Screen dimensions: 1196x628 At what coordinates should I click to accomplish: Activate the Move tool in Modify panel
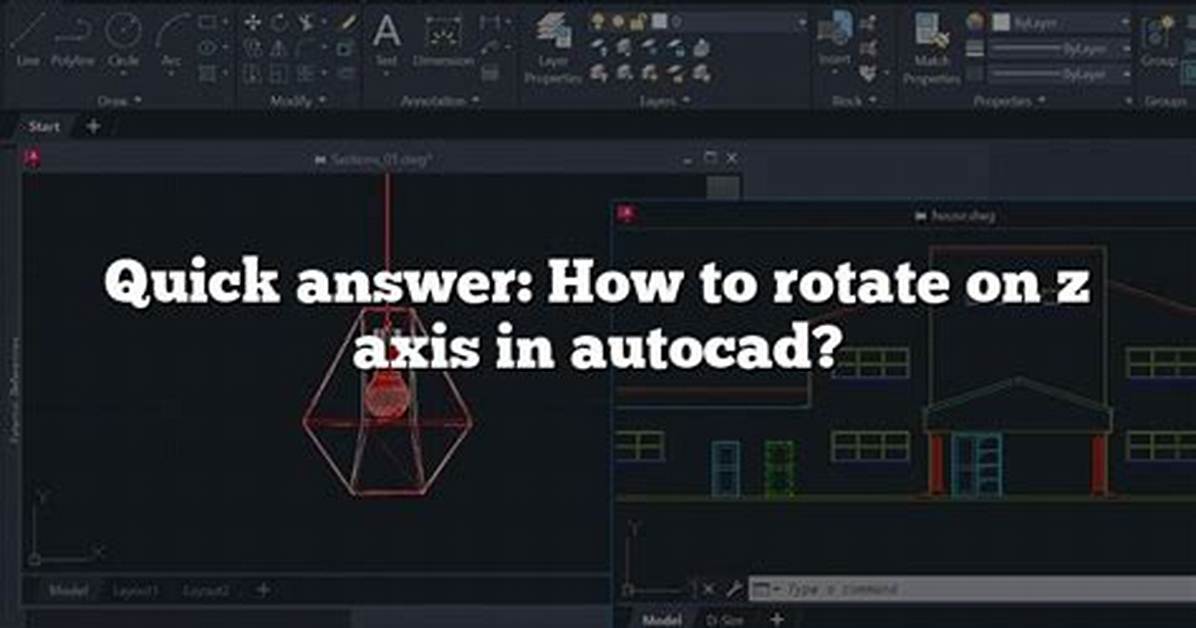[x=252, y=23]
